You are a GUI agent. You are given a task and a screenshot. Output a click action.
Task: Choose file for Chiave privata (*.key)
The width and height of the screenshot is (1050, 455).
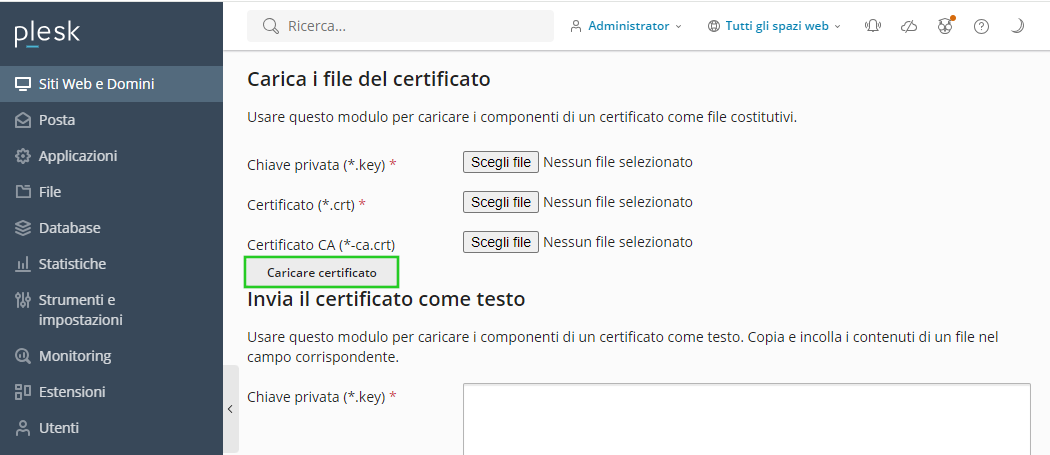[501, 162]
